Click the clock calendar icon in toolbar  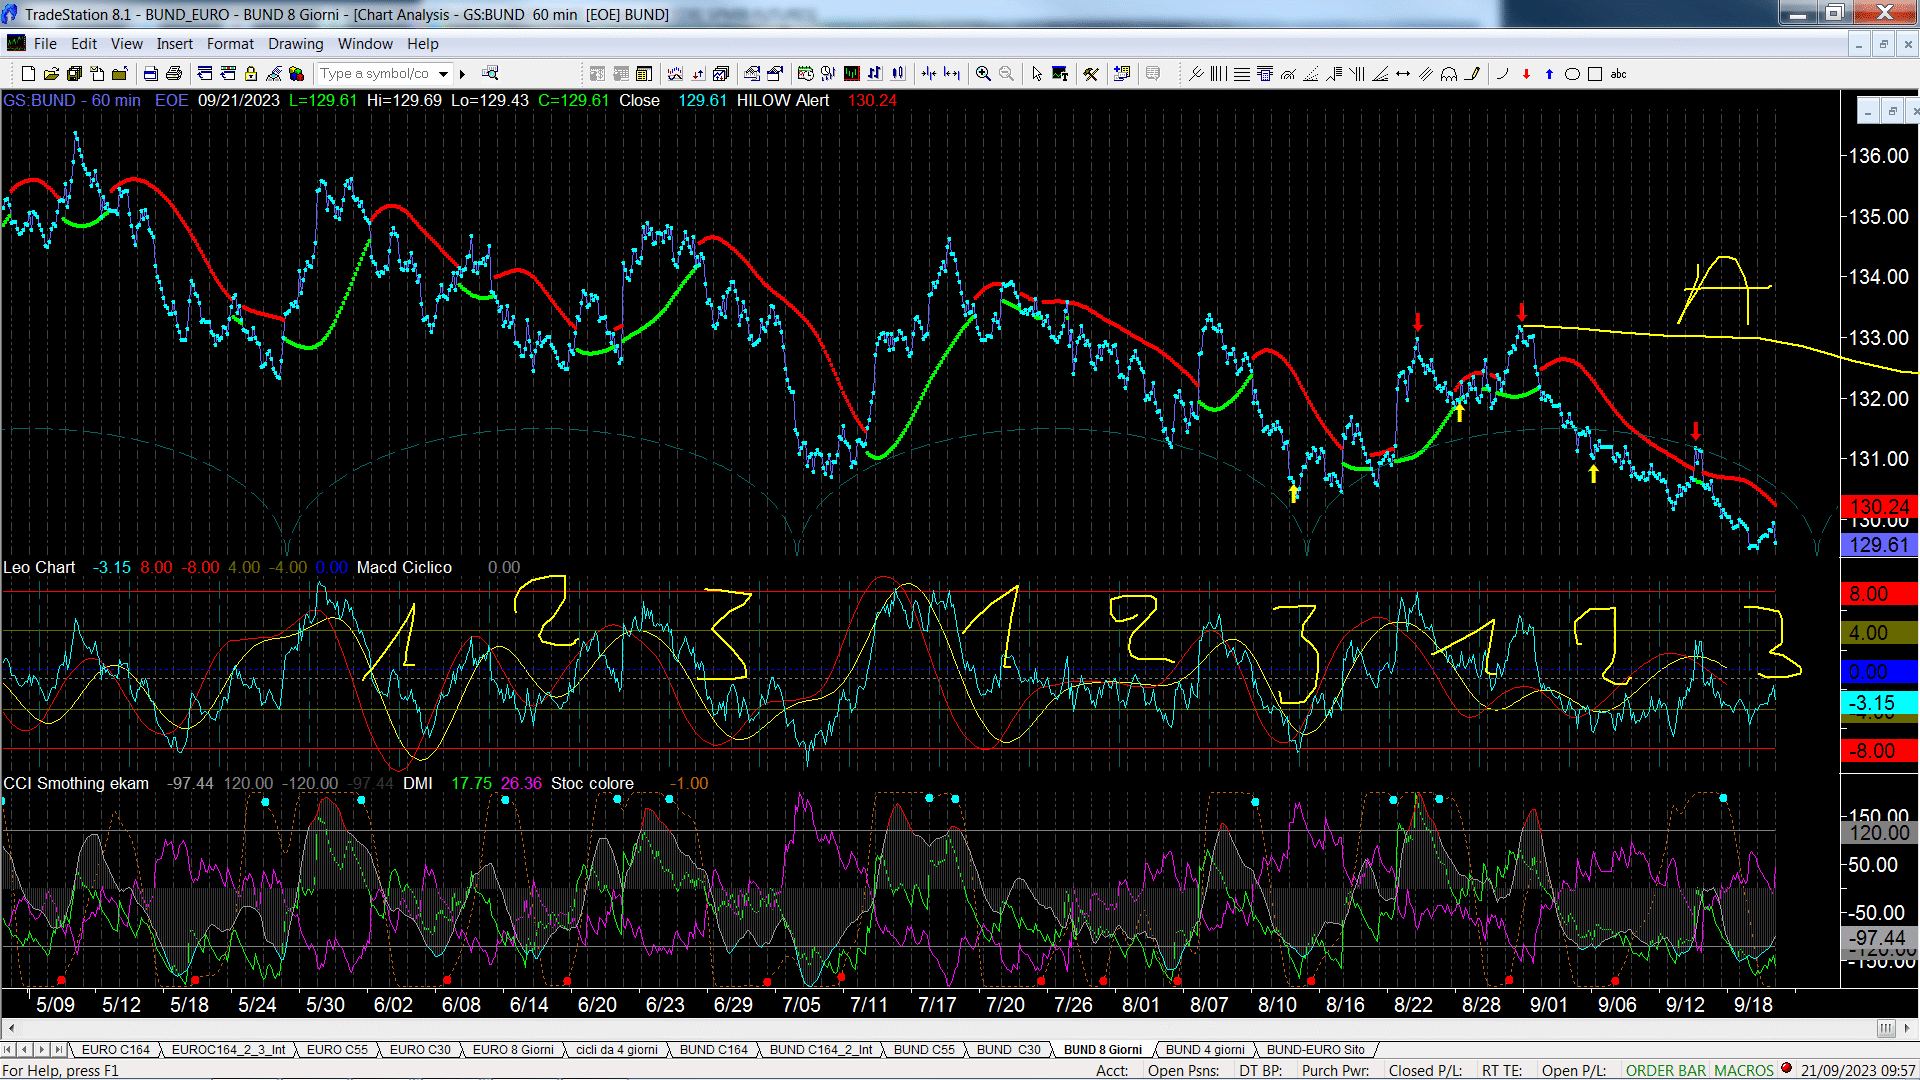(x=806, y=74)
